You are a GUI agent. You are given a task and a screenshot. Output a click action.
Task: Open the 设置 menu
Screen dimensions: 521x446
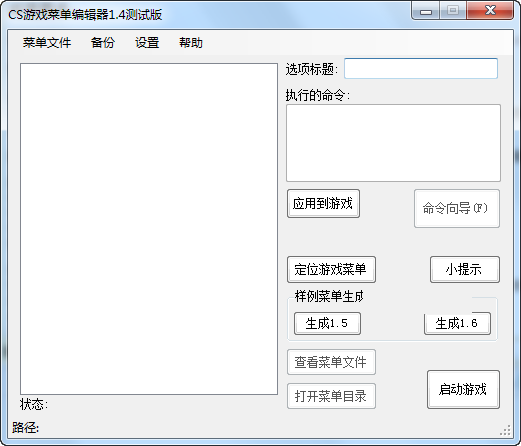point(147,43)
